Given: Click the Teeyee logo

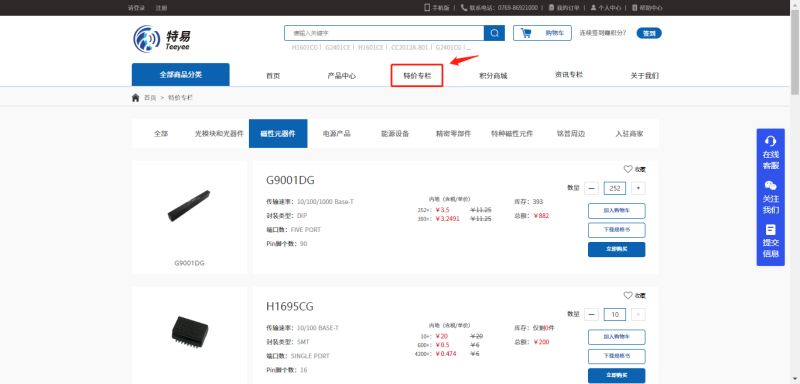Looking at the screenshot, I should 162,39.
